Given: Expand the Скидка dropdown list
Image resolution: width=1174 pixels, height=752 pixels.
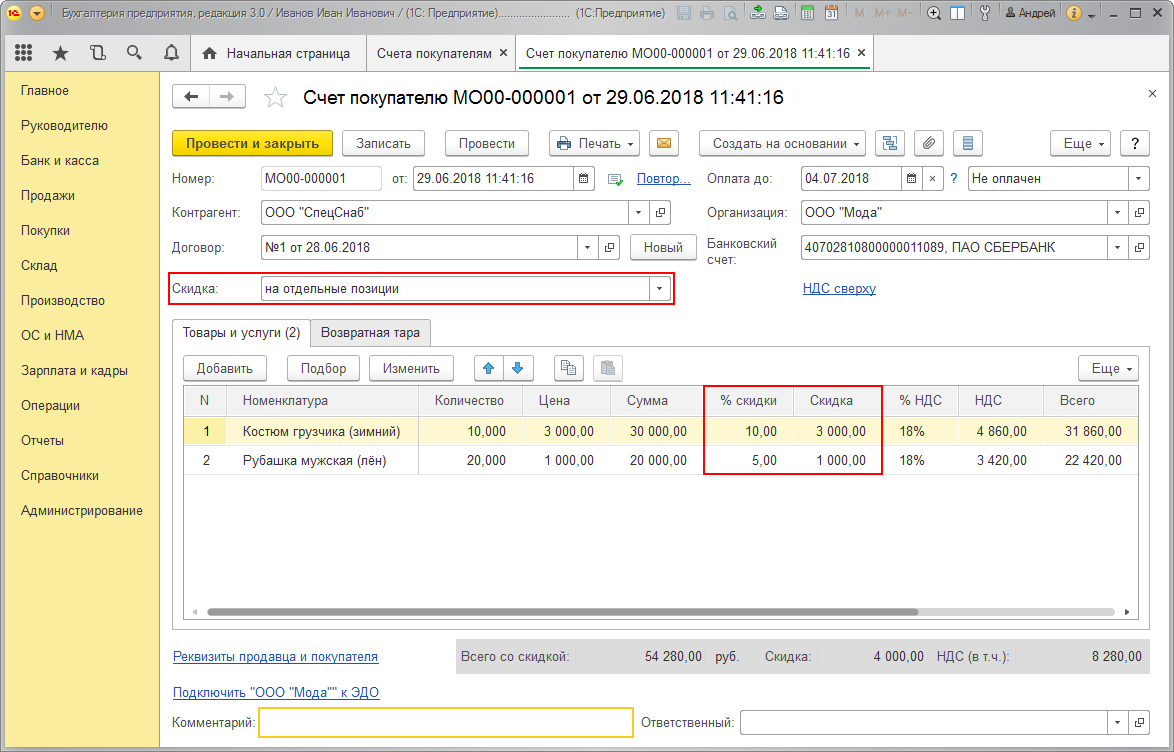Looking at the screenshot, I should pos(660,288).
